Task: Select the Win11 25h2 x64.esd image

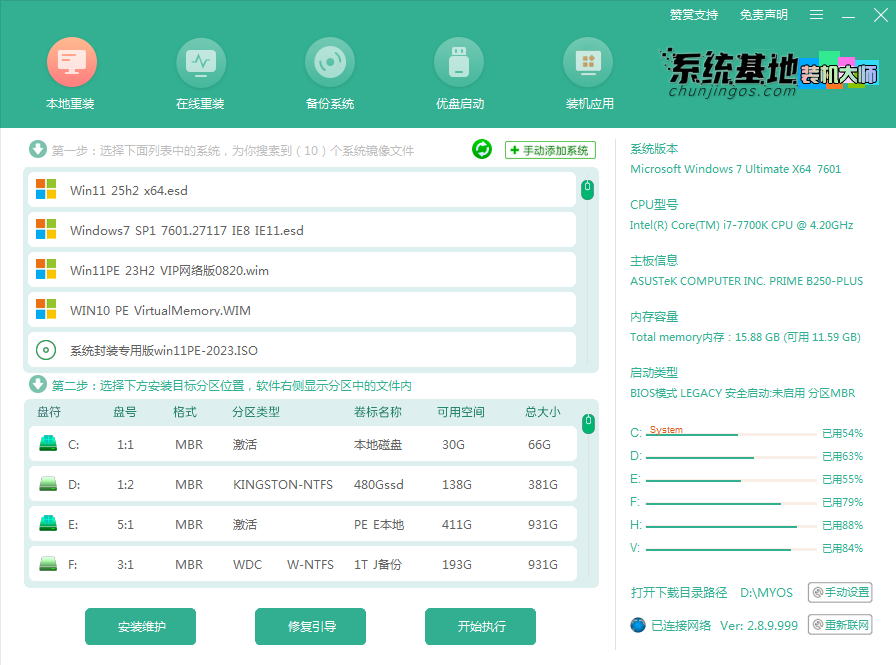Action: (300, 190)
